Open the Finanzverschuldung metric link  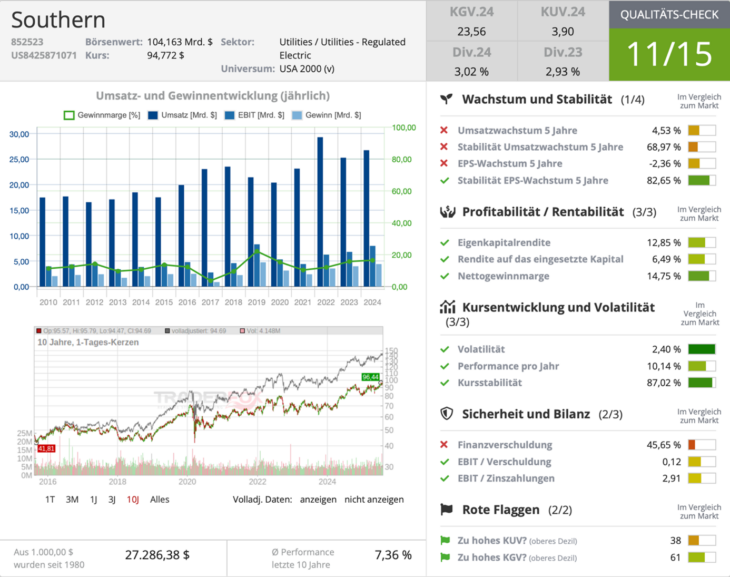[x=505, y=444]
